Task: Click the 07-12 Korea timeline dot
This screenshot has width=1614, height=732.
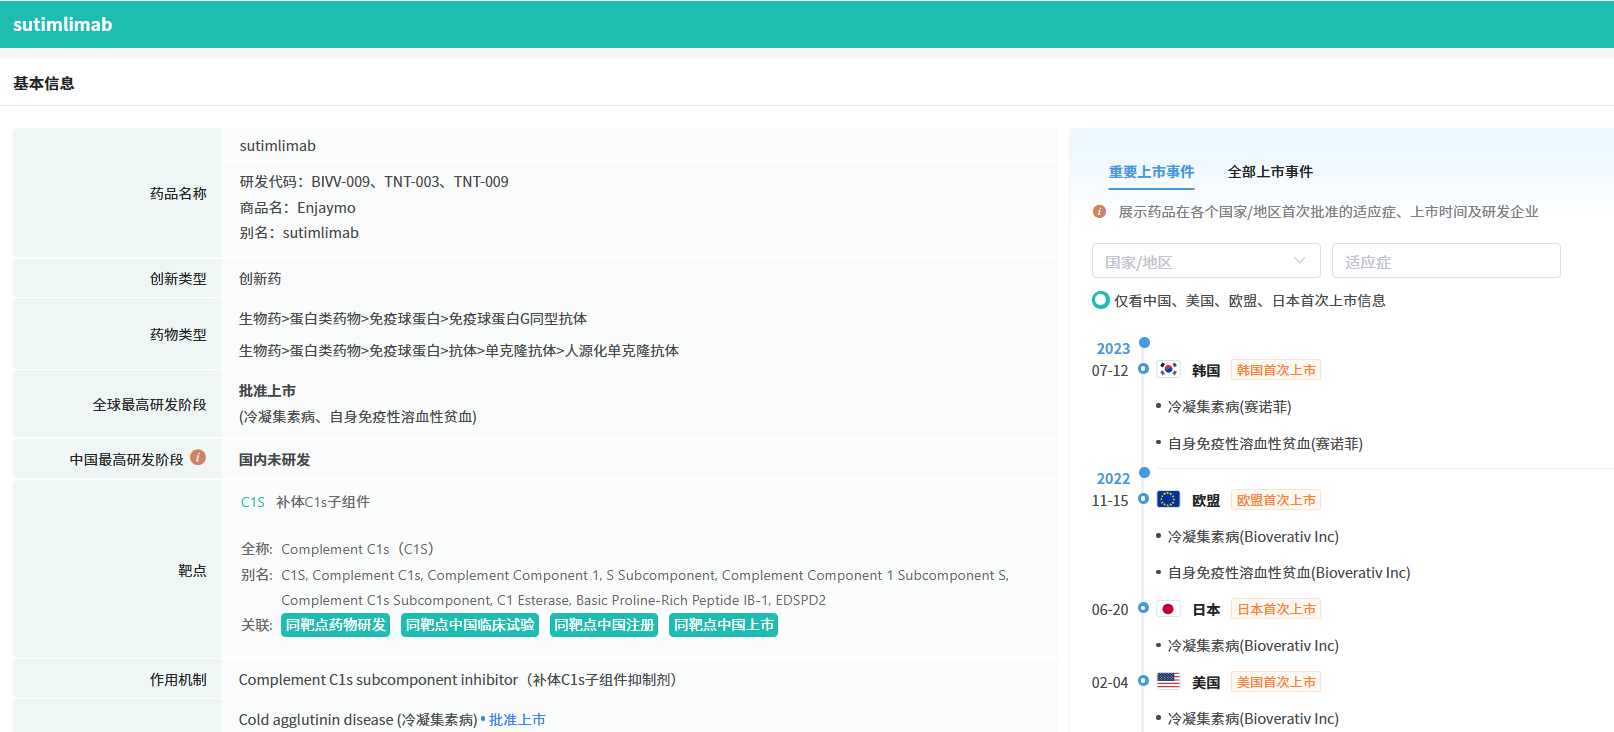Action: click(1143, 369)
